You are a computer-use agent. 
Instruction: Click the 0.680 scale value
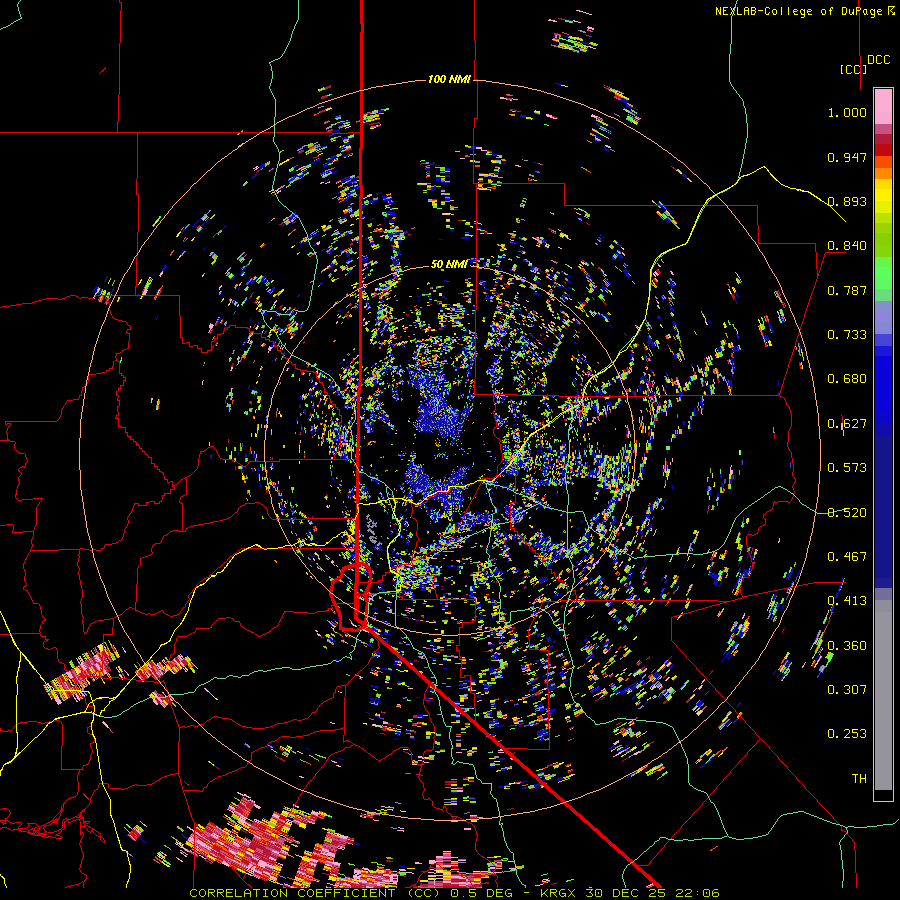coord(847,379)
